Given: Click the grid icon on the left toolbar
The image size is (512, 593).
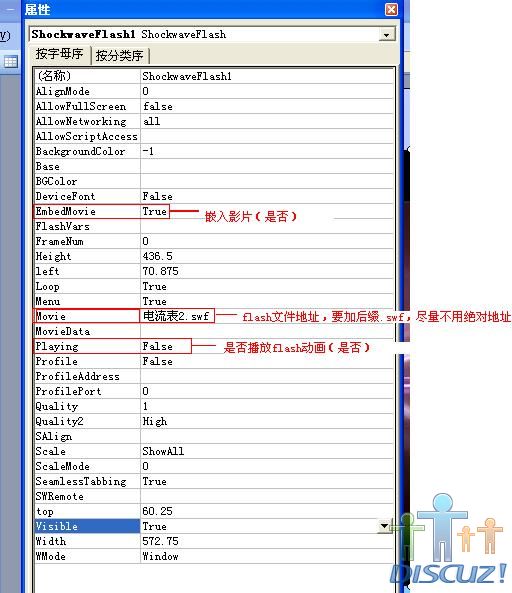Looking at the screenshot, I should point(11,61).
